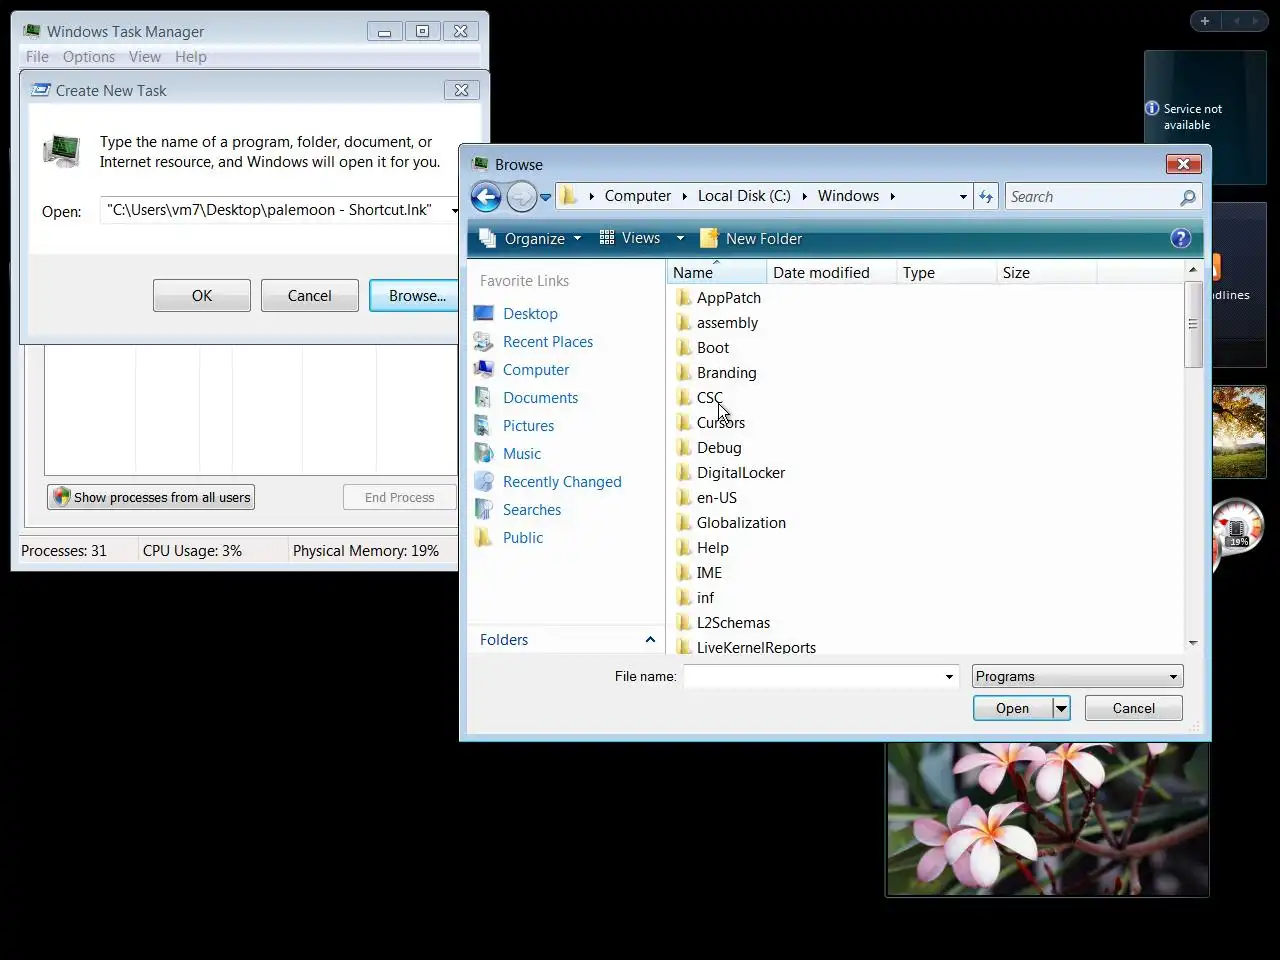Click file list scrollbar down arrow
The width and height of the screenshot is (1280, 960).
tap(1192, 643)
